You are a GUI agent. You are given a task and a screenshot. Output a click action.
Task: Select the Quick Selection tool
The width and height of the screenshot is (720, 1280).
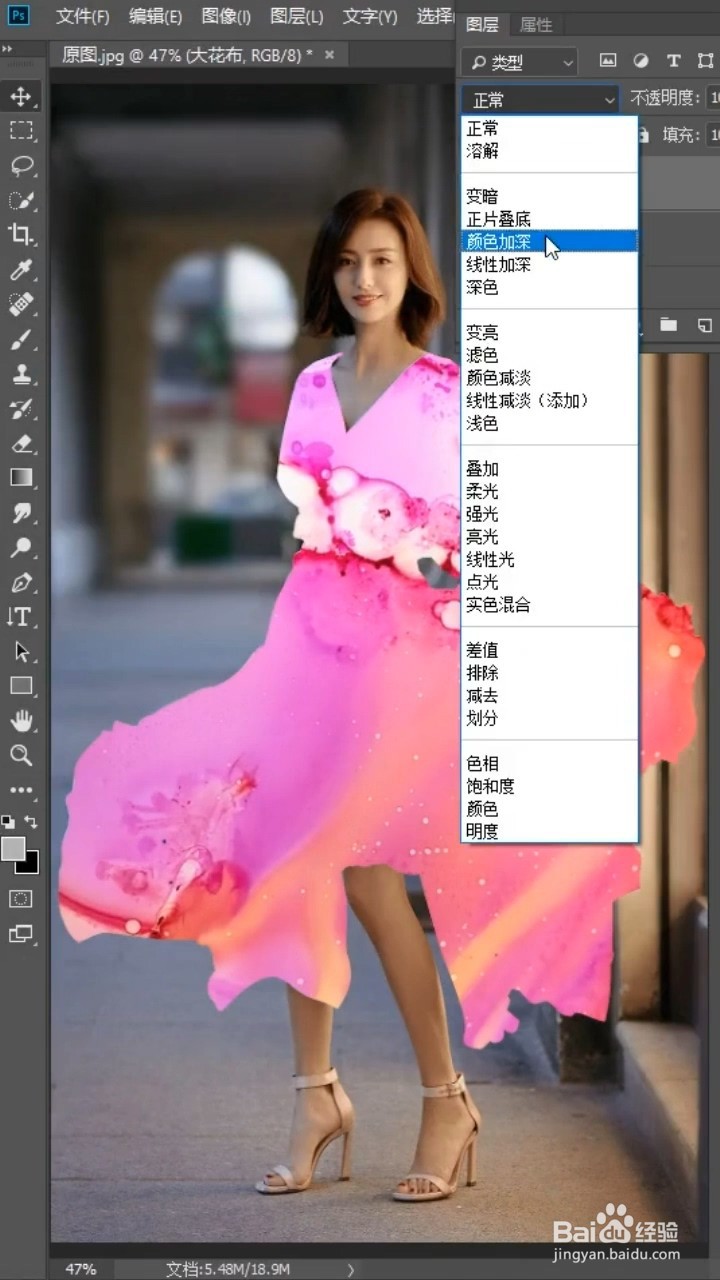coord(21,200)
